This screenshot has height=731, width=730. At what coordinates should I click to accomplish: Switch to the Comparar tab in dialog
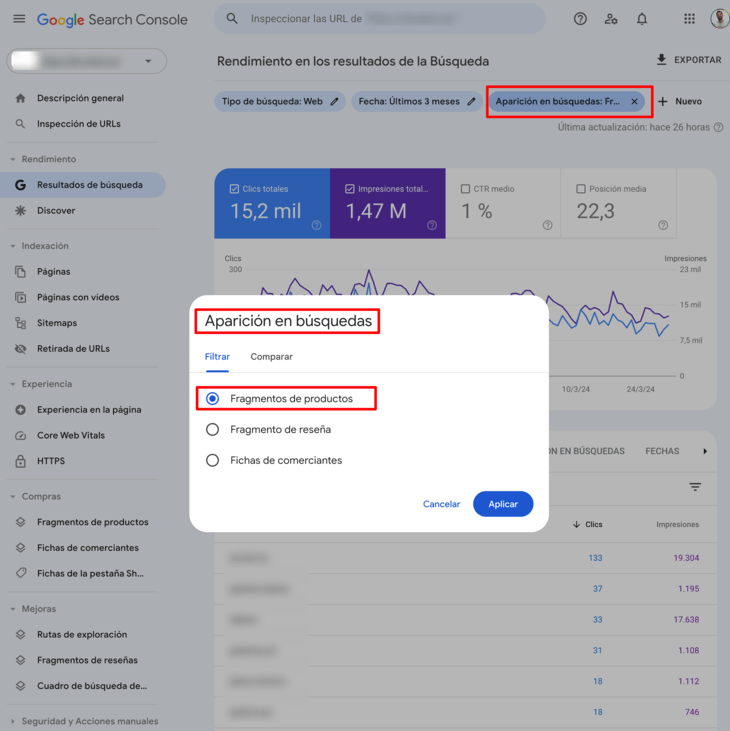271,357
